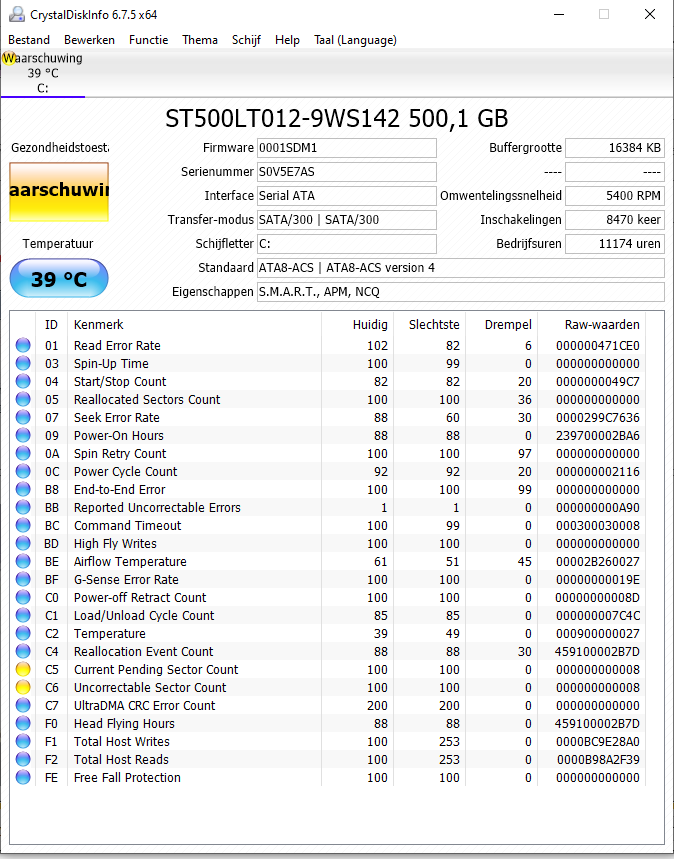Click the blue status icon for Load/Unload Cycle Count

pyautogui.click(x=23, y=615)
